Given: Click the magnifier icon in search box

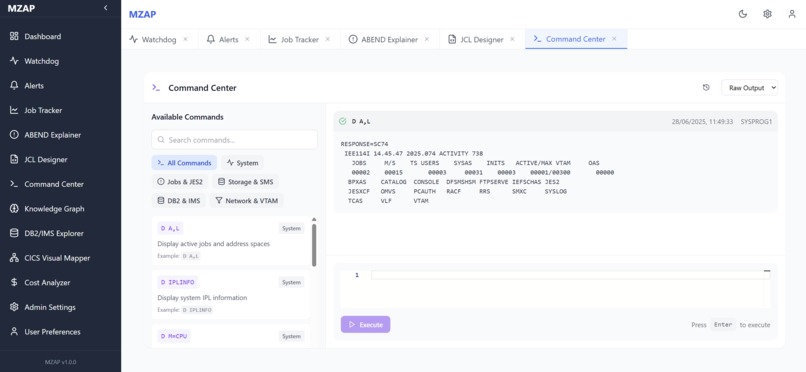Looking at the screenshot, I should click(x=161, y=140).
